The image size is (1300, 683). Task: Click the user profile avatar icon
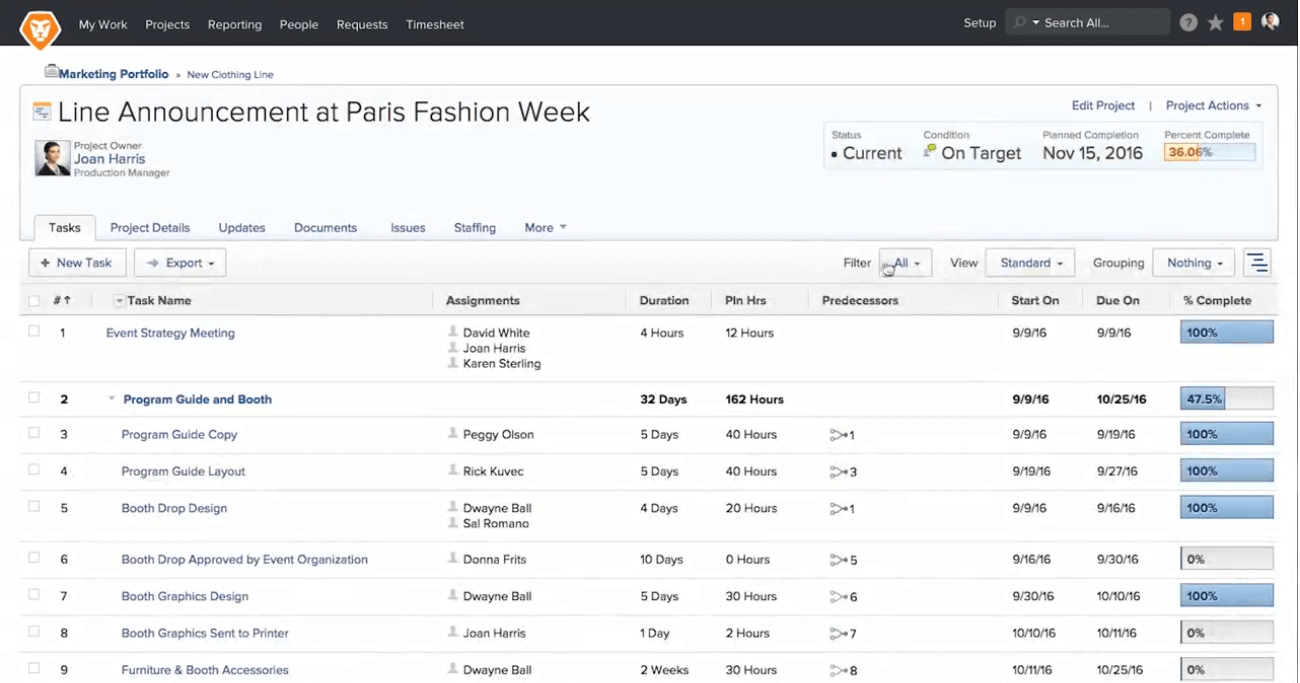point(1270,22)
